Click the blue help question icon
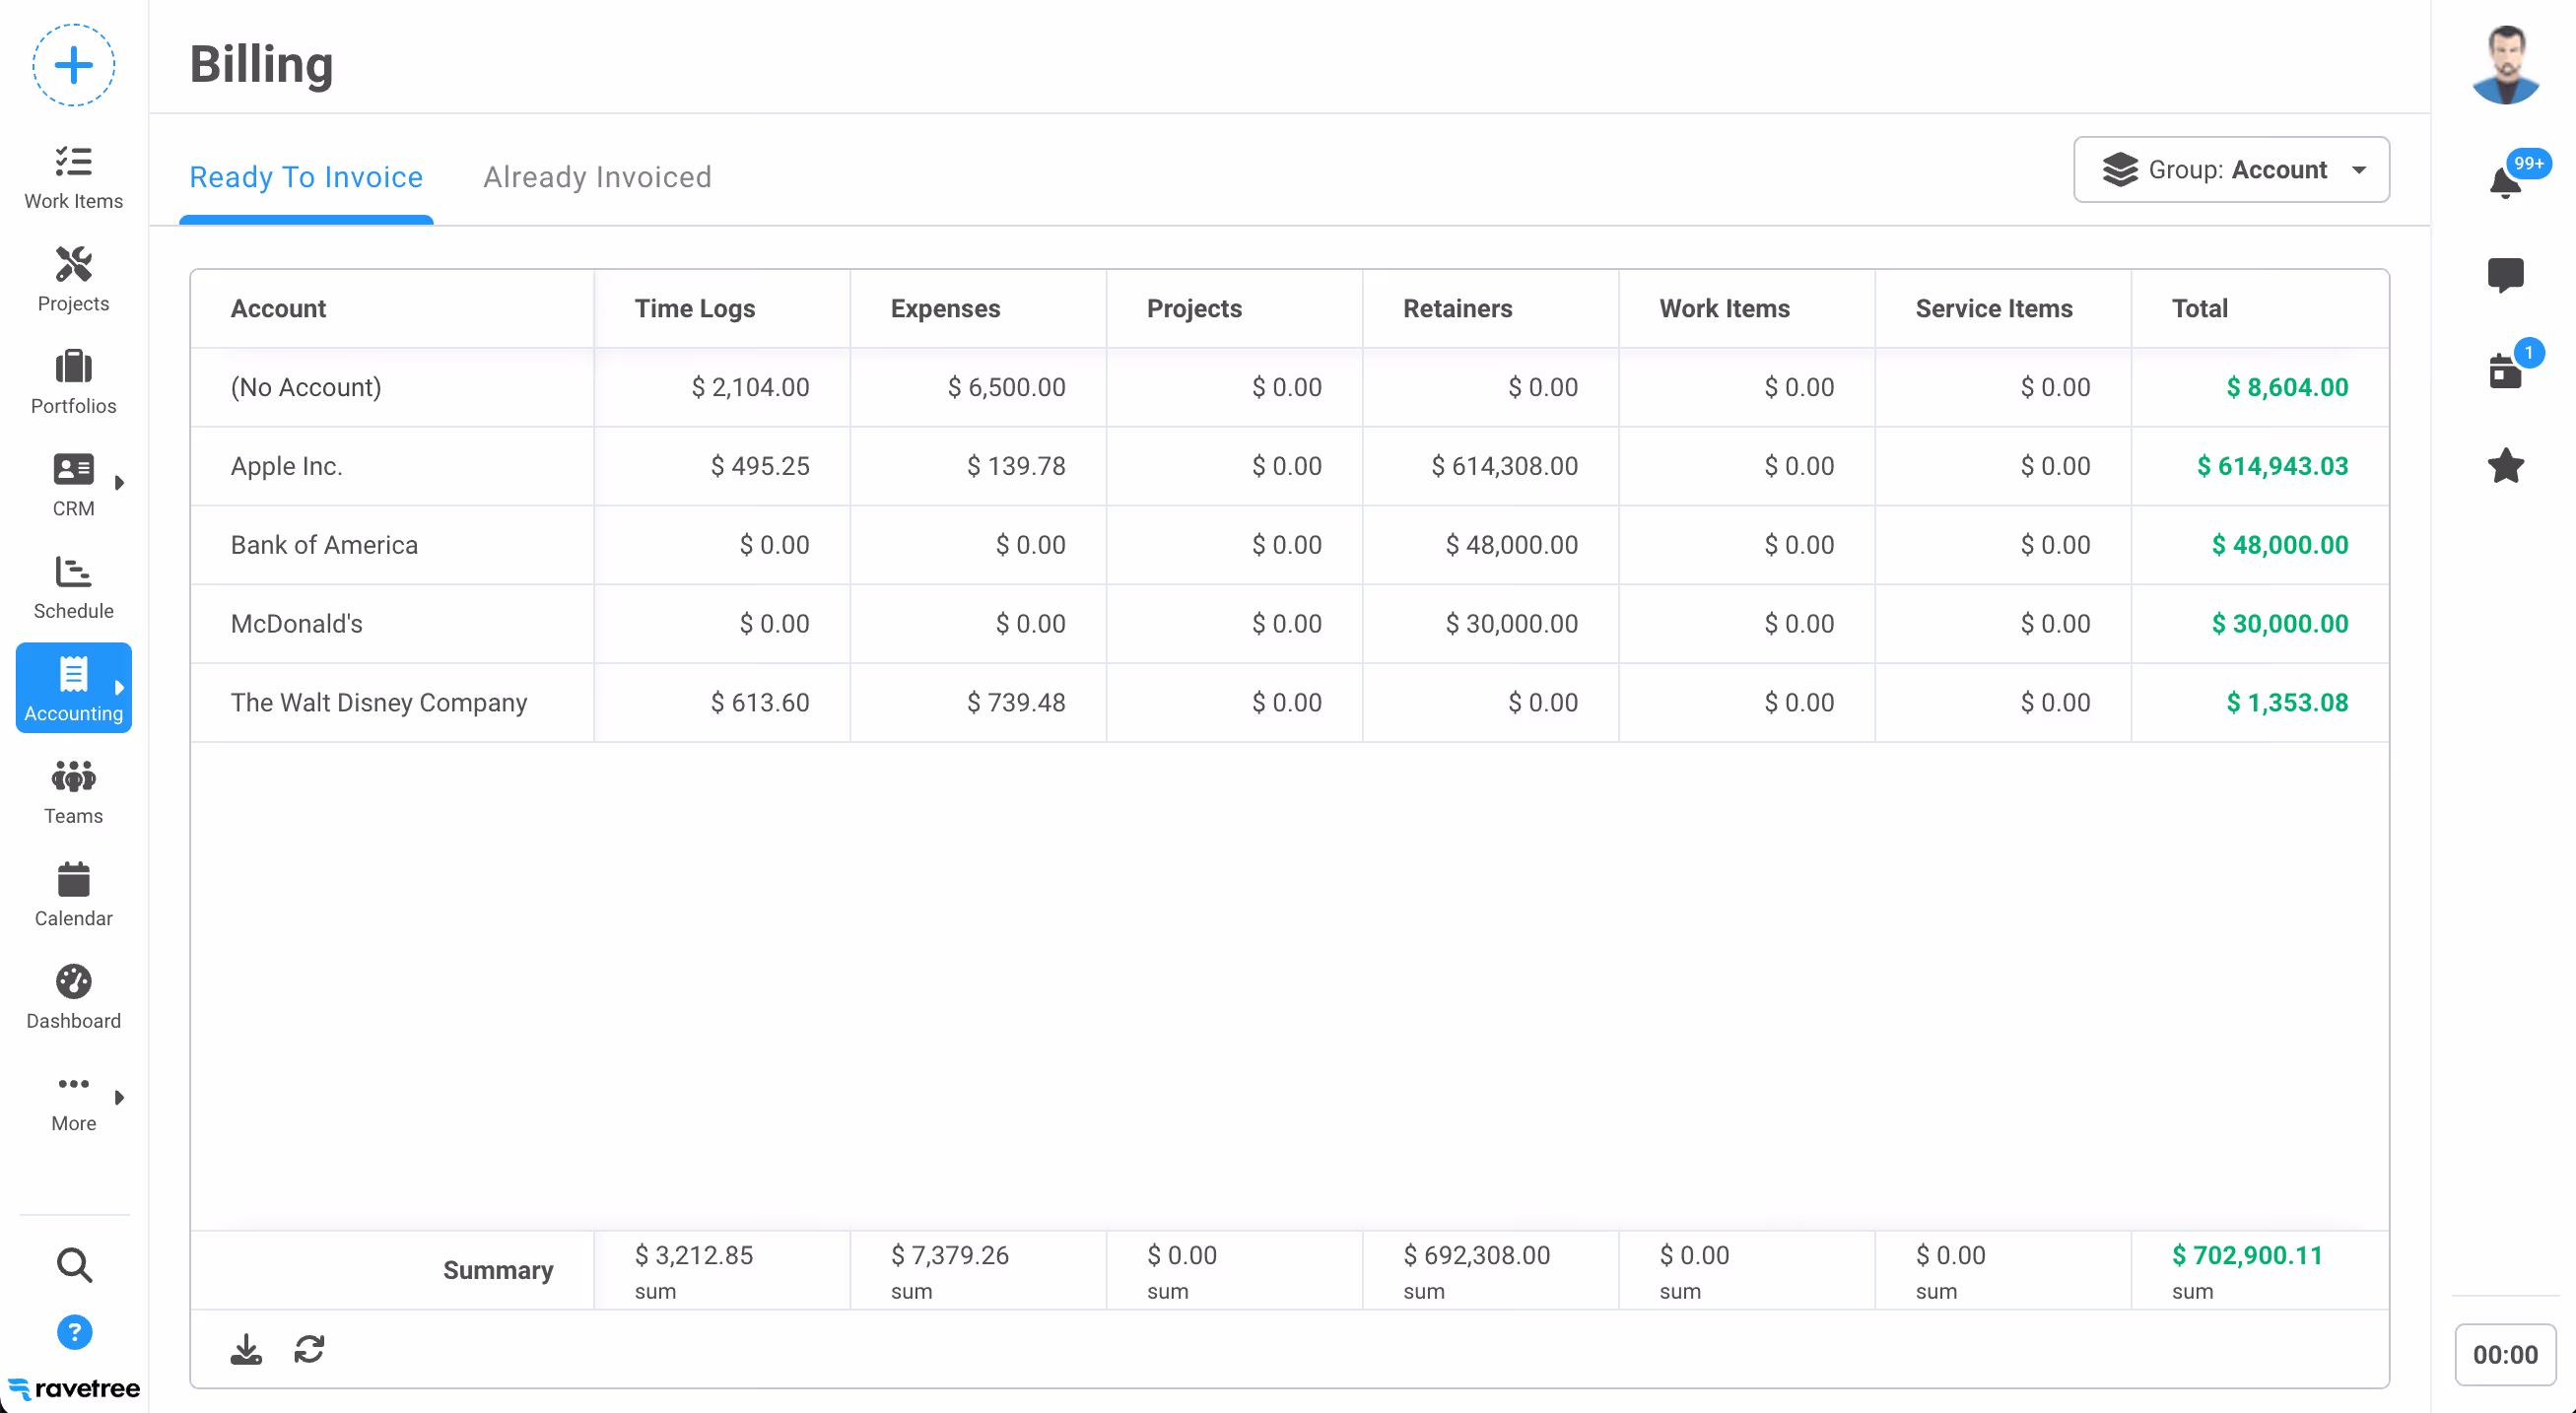Viewport: 2576px width, 1413px height. point(74,1332)
